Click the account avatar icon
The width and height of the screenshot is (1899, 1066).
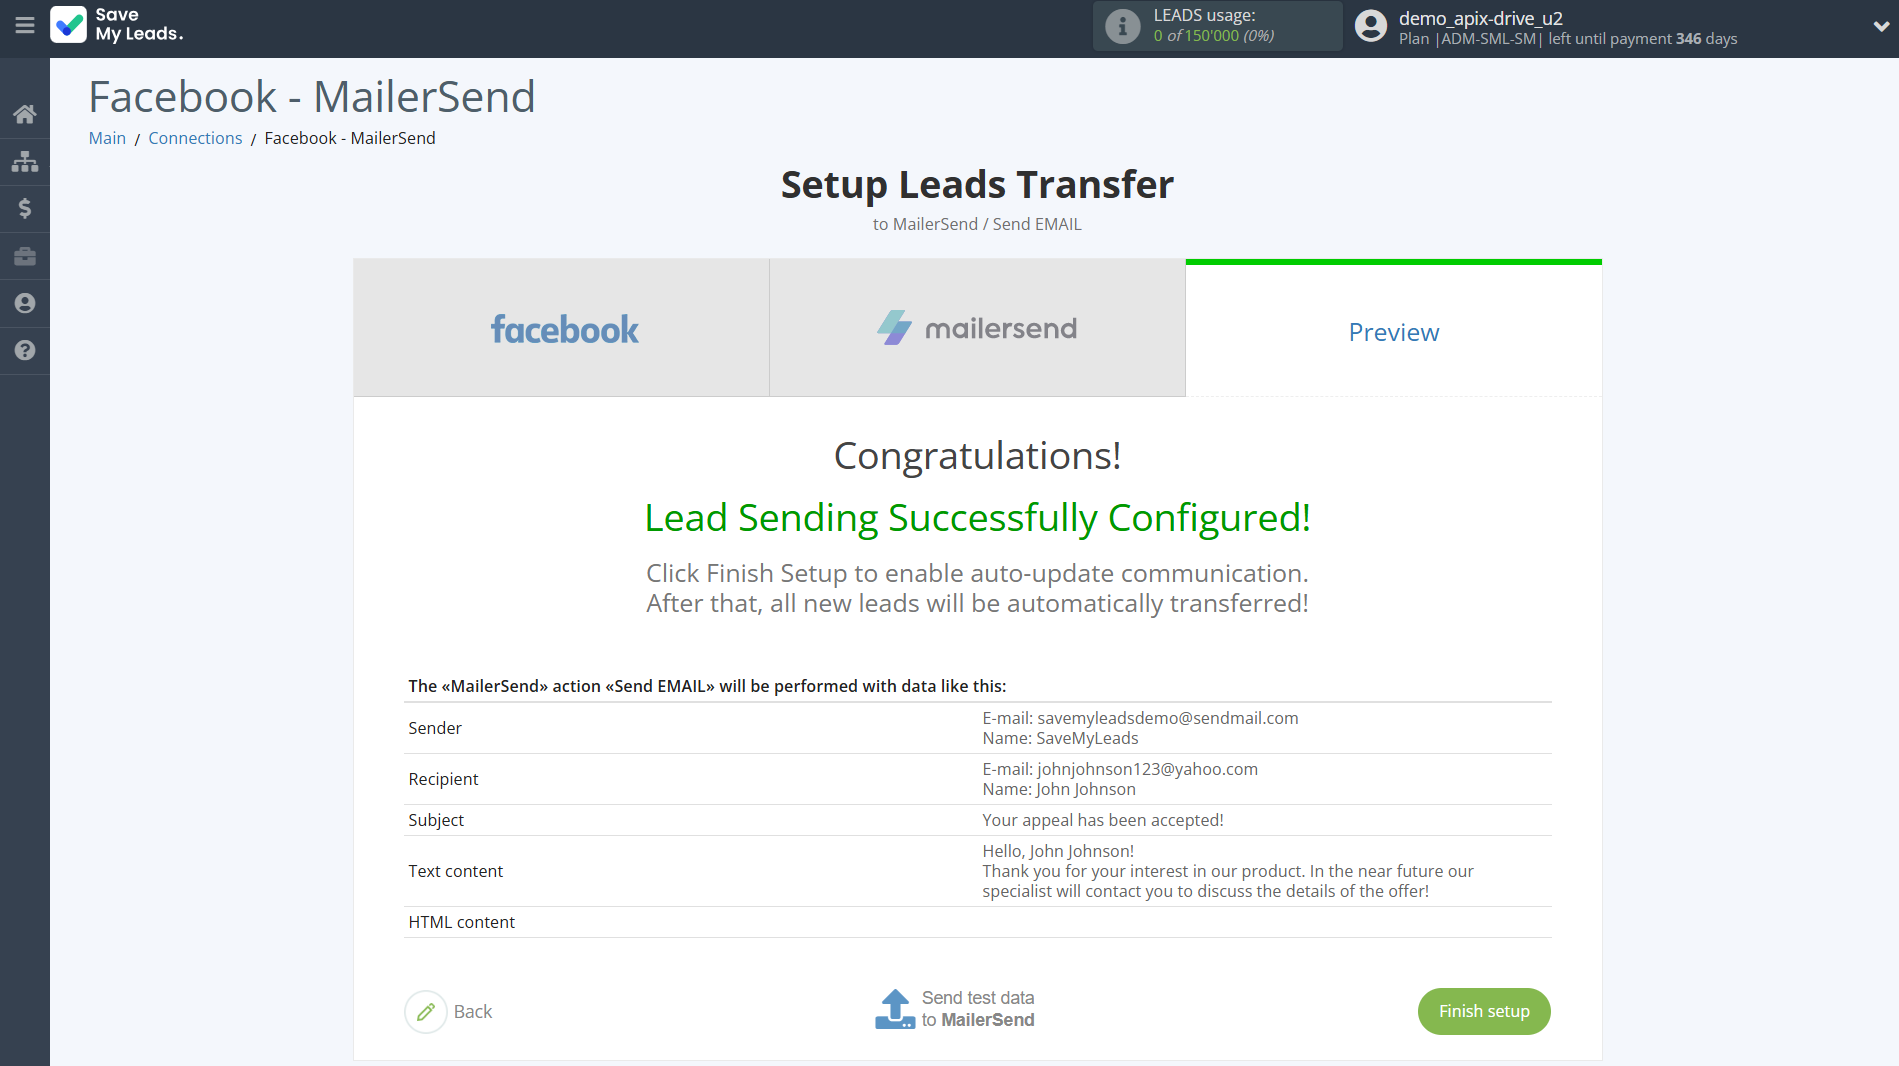coord(1371,26)
